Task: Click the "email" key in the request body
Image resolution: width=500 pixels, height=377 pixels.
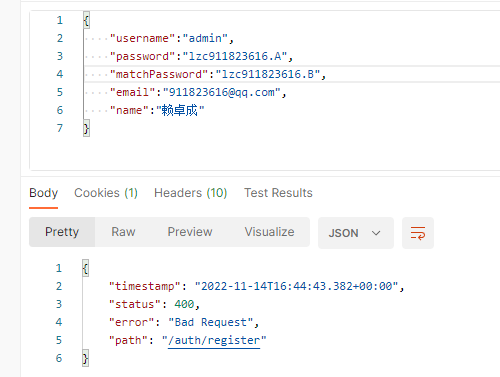Action: pyautogui.click(x=133, y=92)
